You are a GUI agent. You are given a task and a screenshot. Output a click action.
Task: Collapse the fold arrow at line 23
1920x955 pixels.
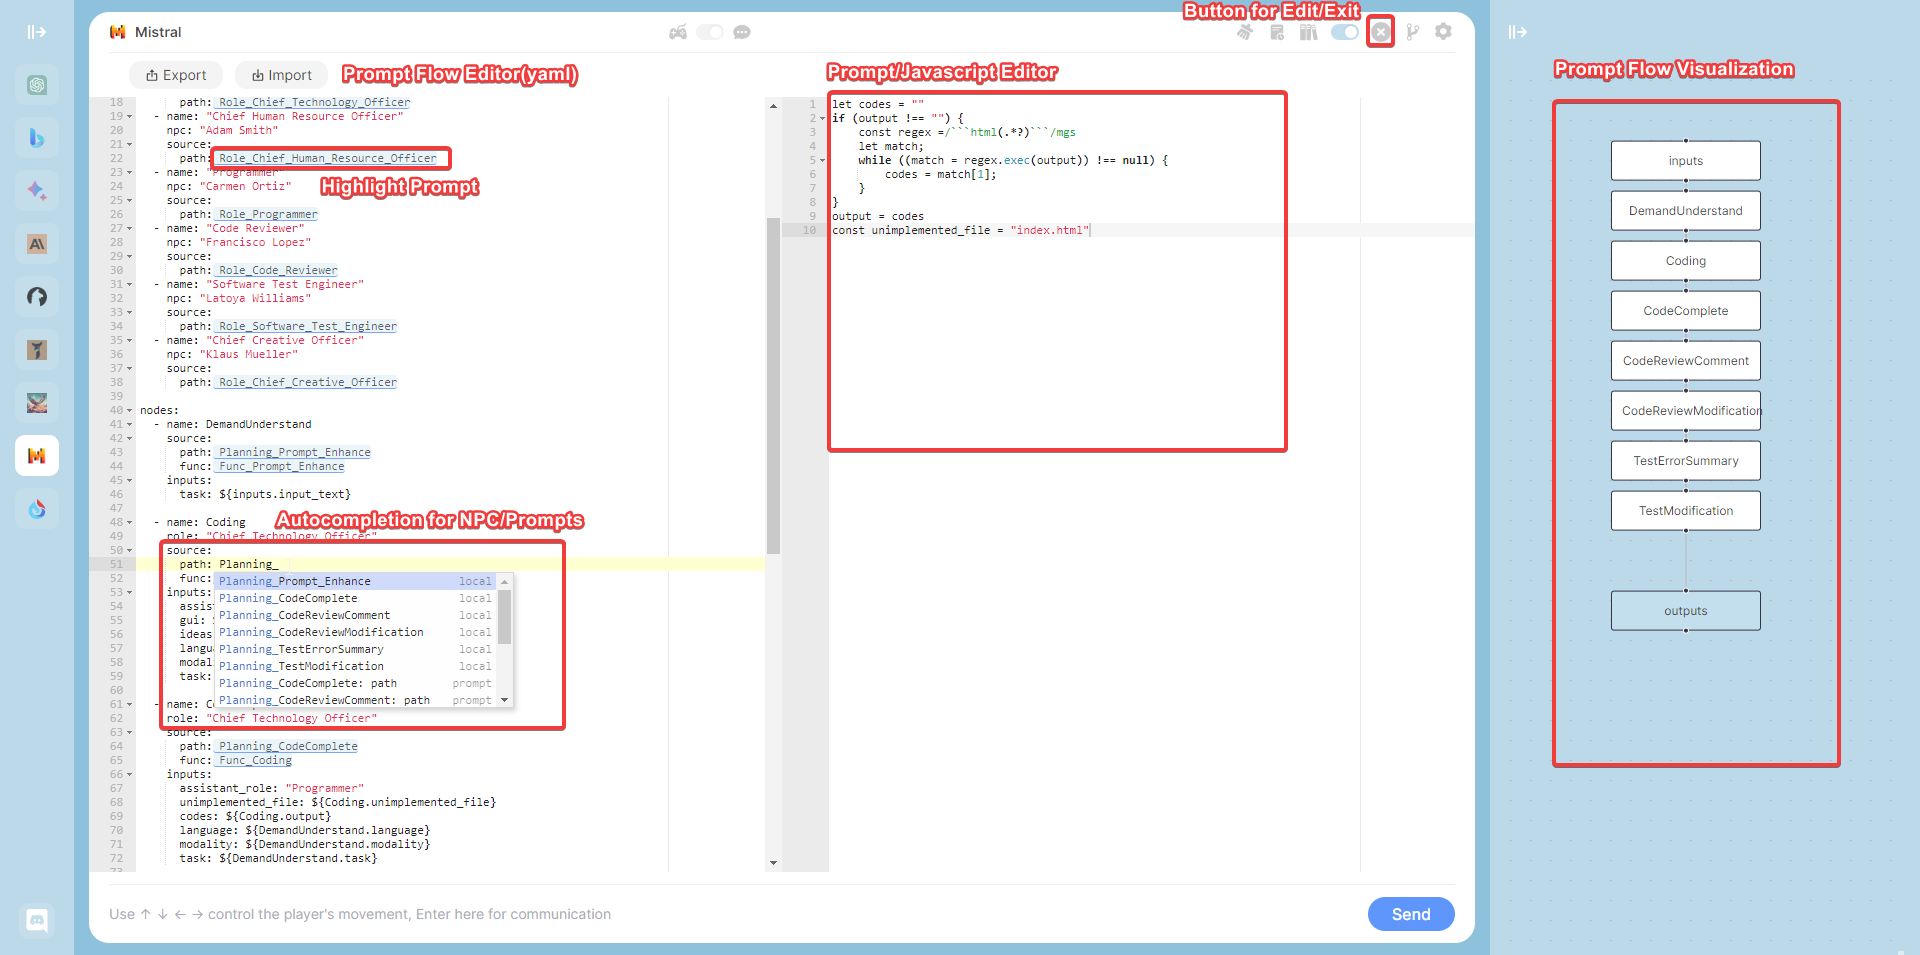pos(130,173)
